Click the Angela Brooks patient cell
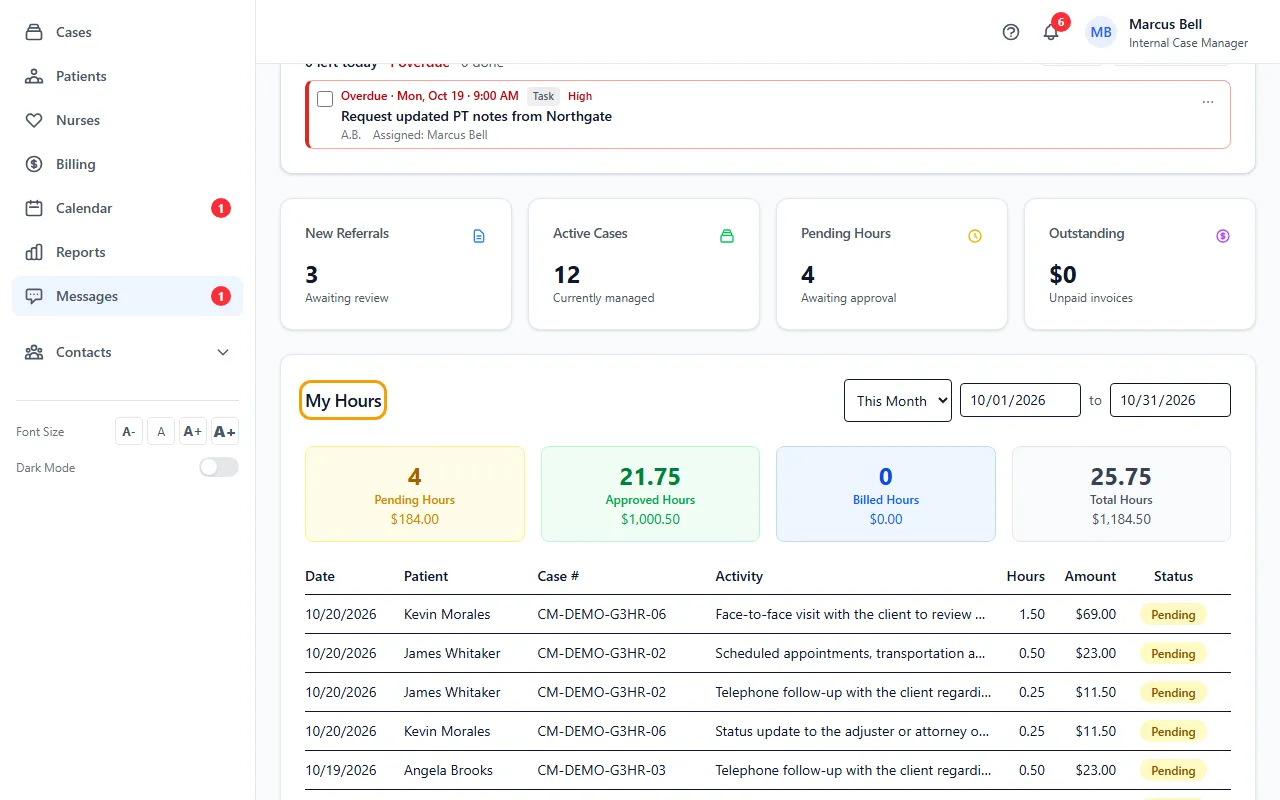Viewport: 1280px width, 800px height. (448, 770)
